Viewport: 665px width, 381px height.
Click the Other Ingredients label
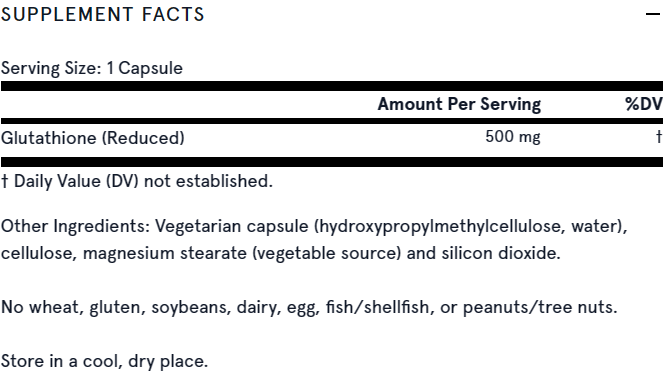point(75,226)
